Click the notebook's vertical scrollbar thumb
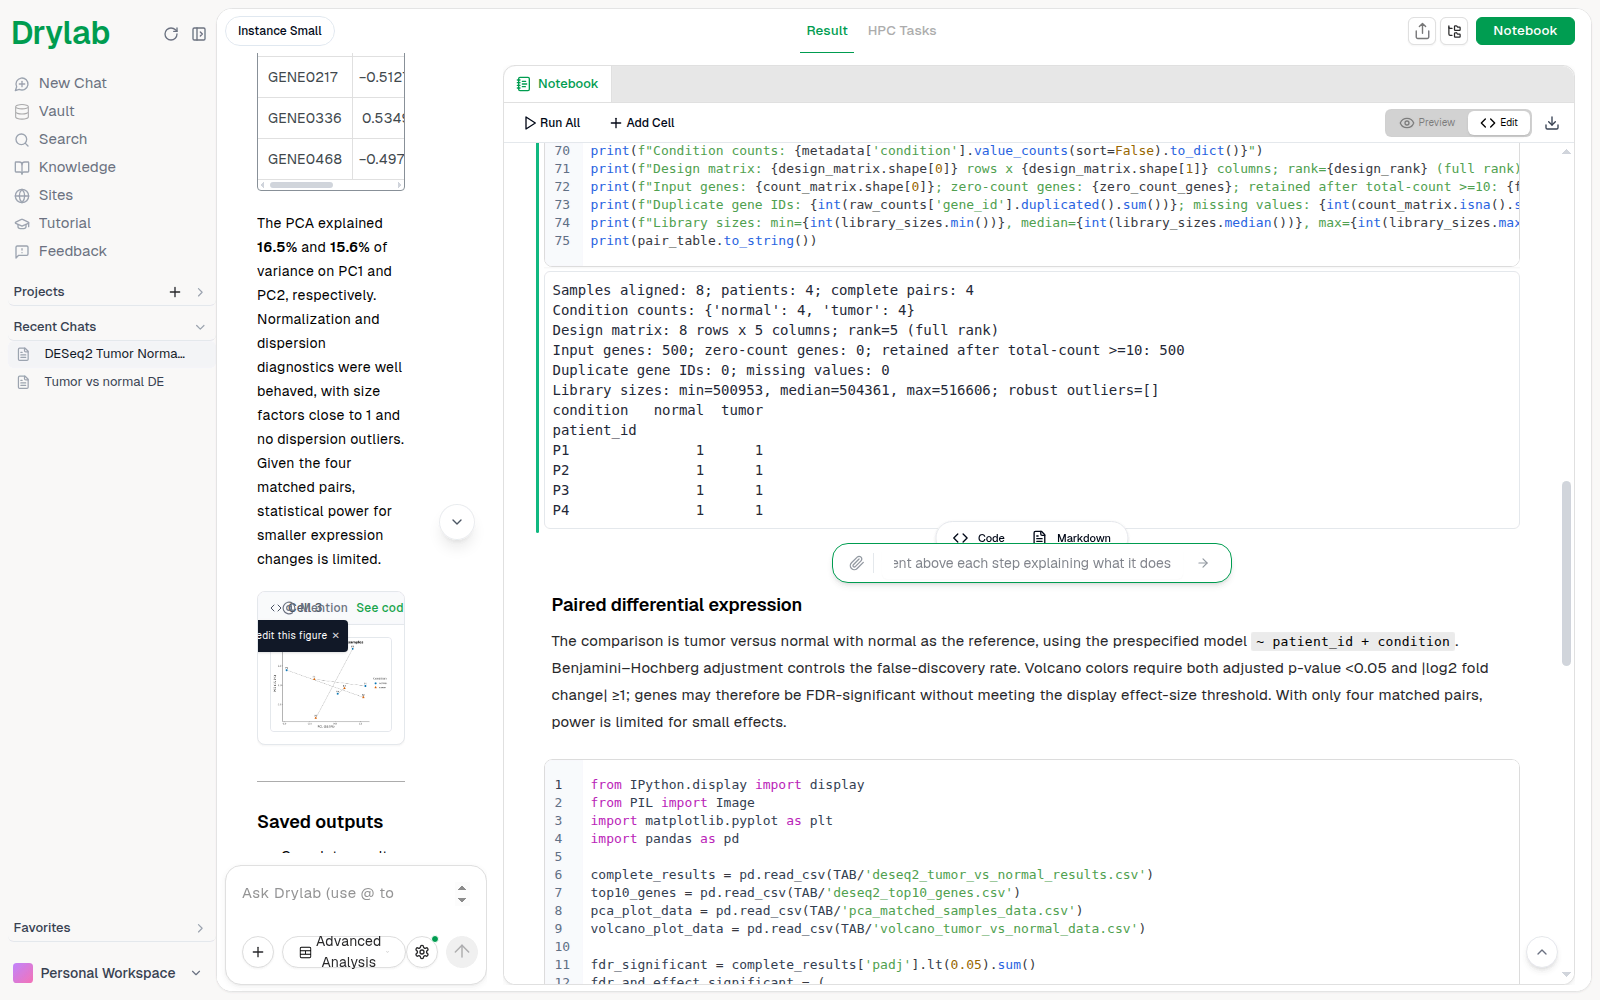Image resolution: width=1600 pixels, height=1000 pixels. [x=1566, y=573]
